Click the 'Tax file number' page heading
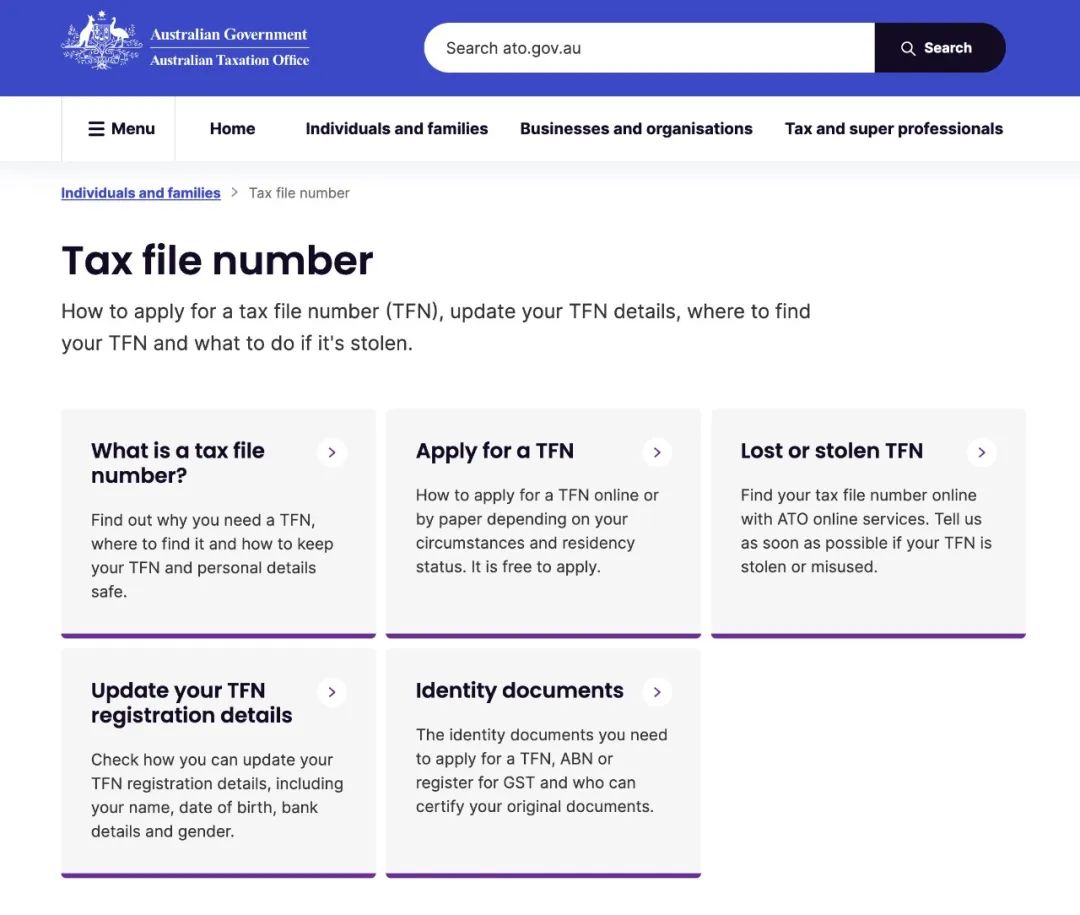Screen dimensions: 1080x915 coord(217,260)
